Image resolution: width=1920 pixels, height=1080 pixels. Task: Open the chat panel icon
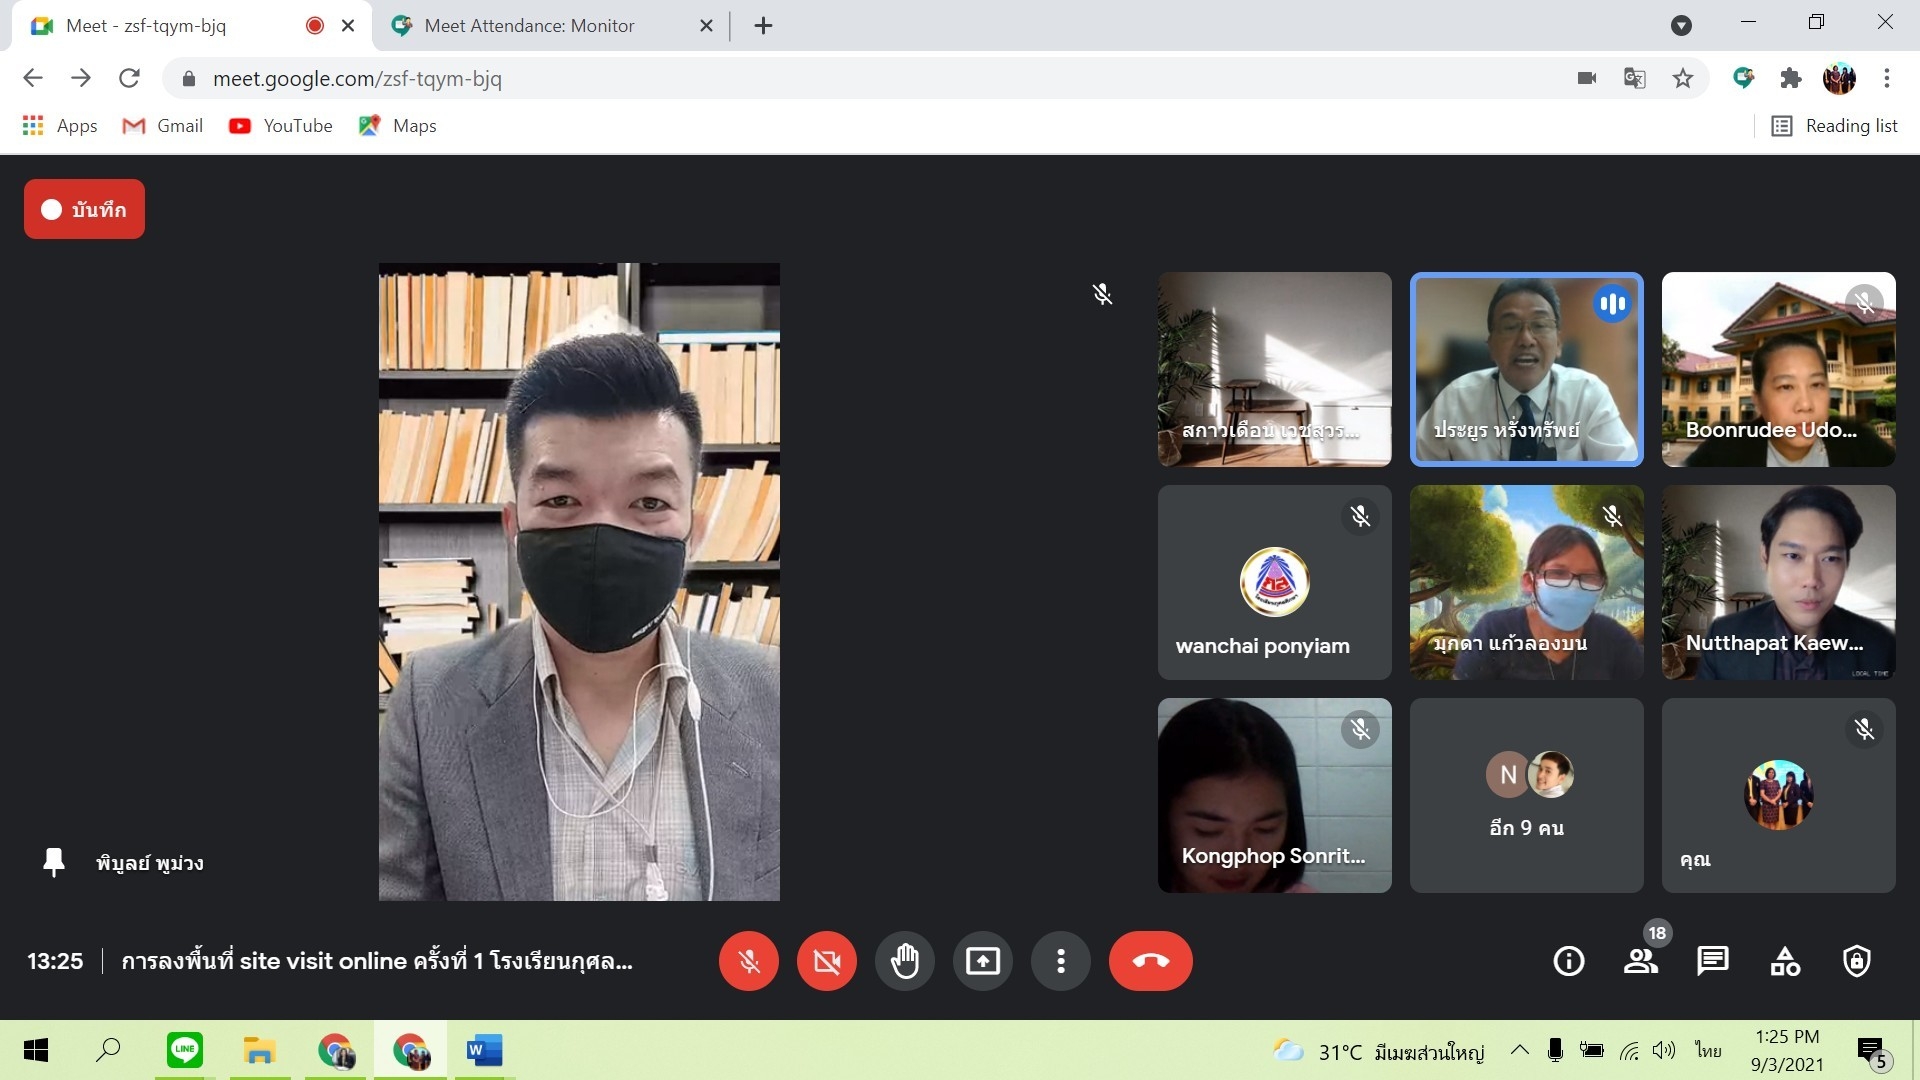1712,961
